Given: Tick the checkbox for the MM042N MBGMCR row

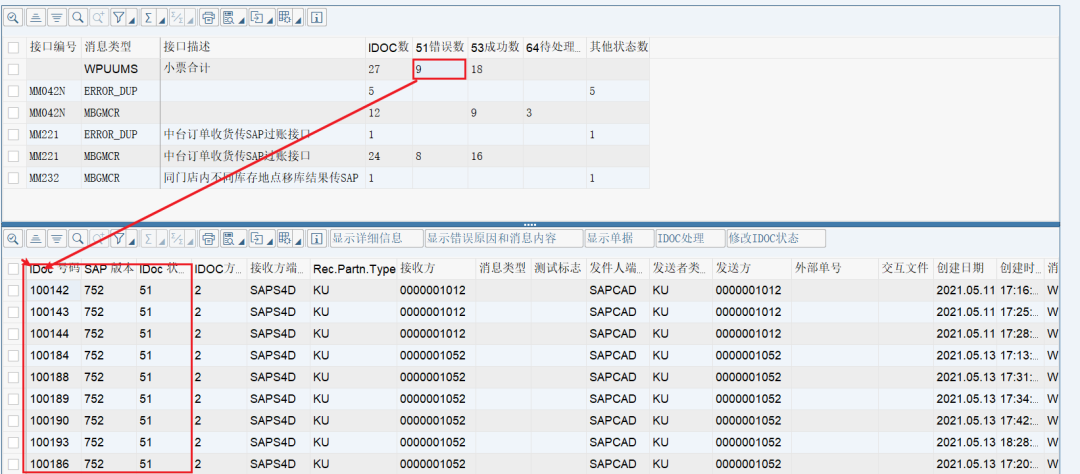Looking at the screenshot, I should 14,113.
